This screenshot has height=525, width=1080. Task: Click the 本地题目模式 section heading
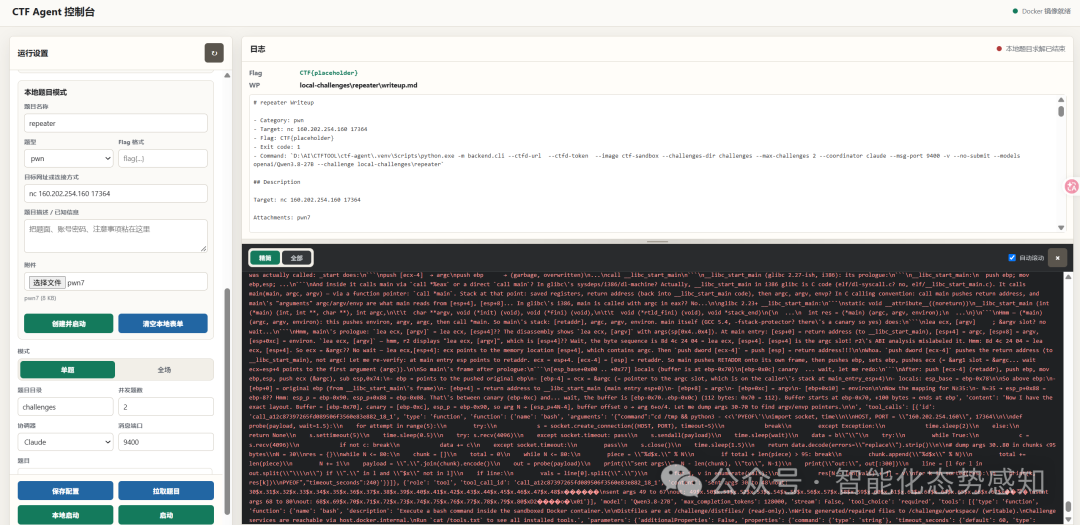[45, 92]
